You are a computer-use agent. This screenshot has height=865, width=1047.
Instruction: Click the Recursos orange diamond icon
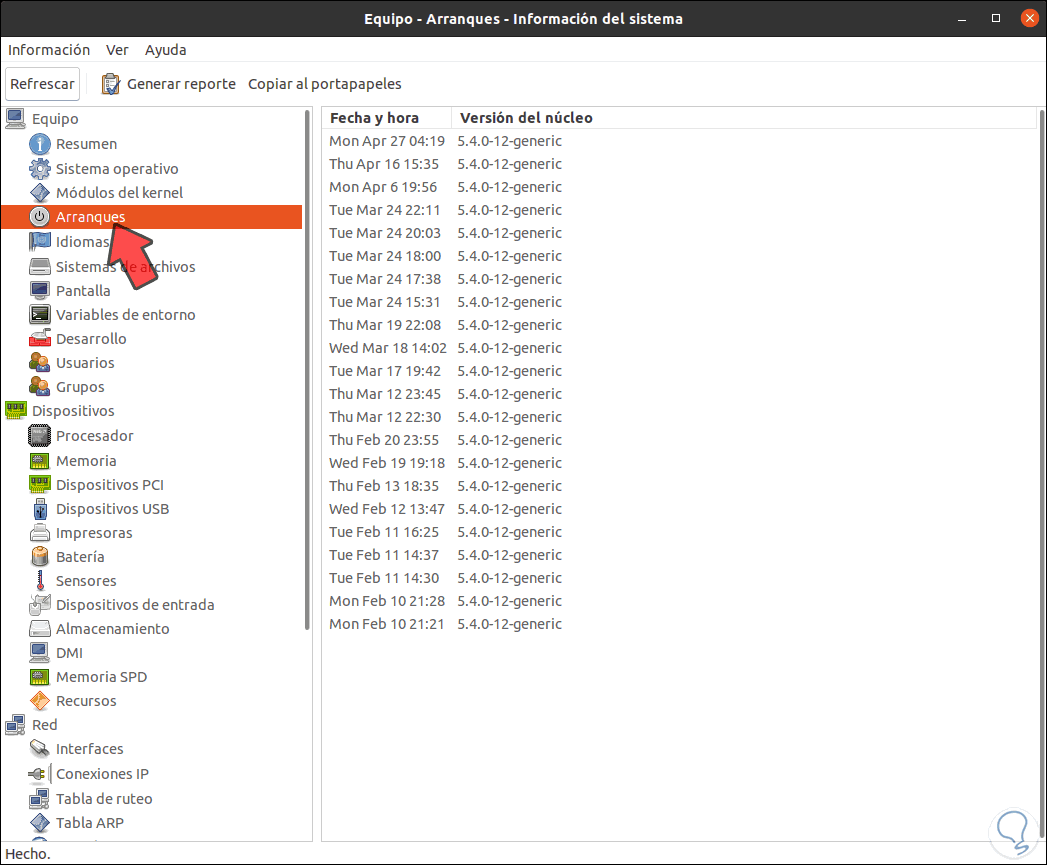40,701
